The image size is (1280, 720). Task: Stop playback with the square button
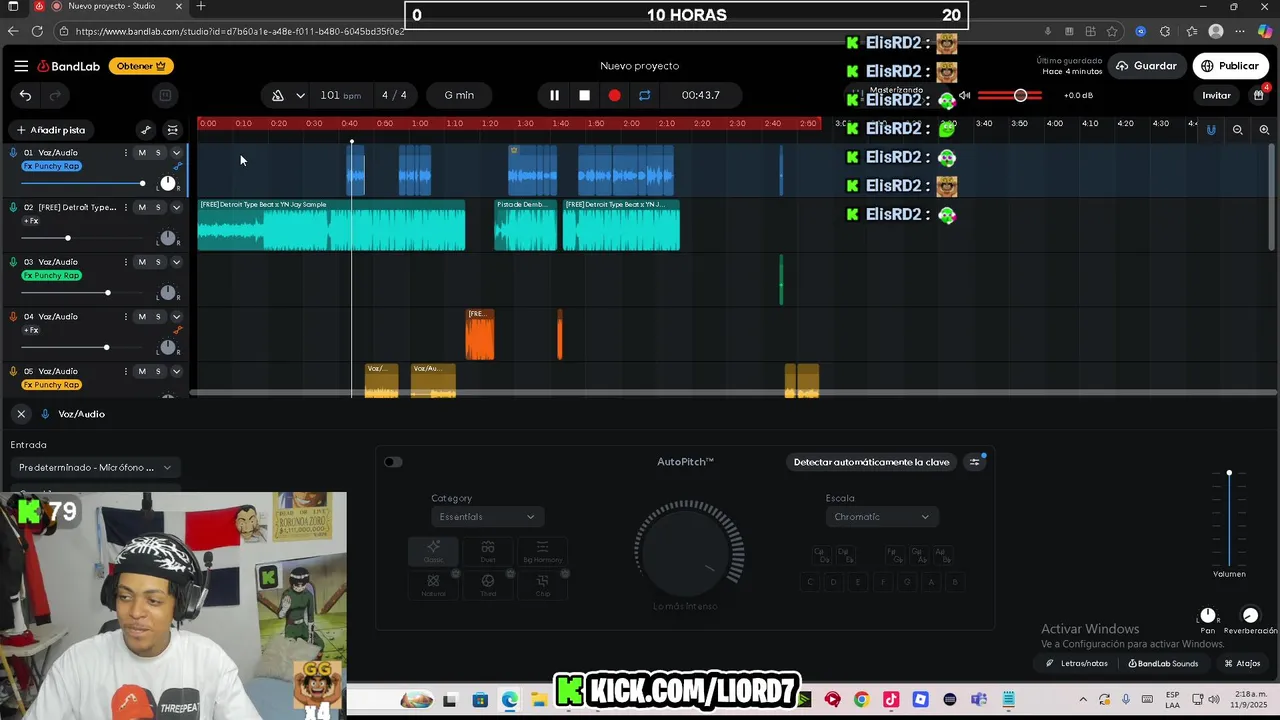pos(584,95)
